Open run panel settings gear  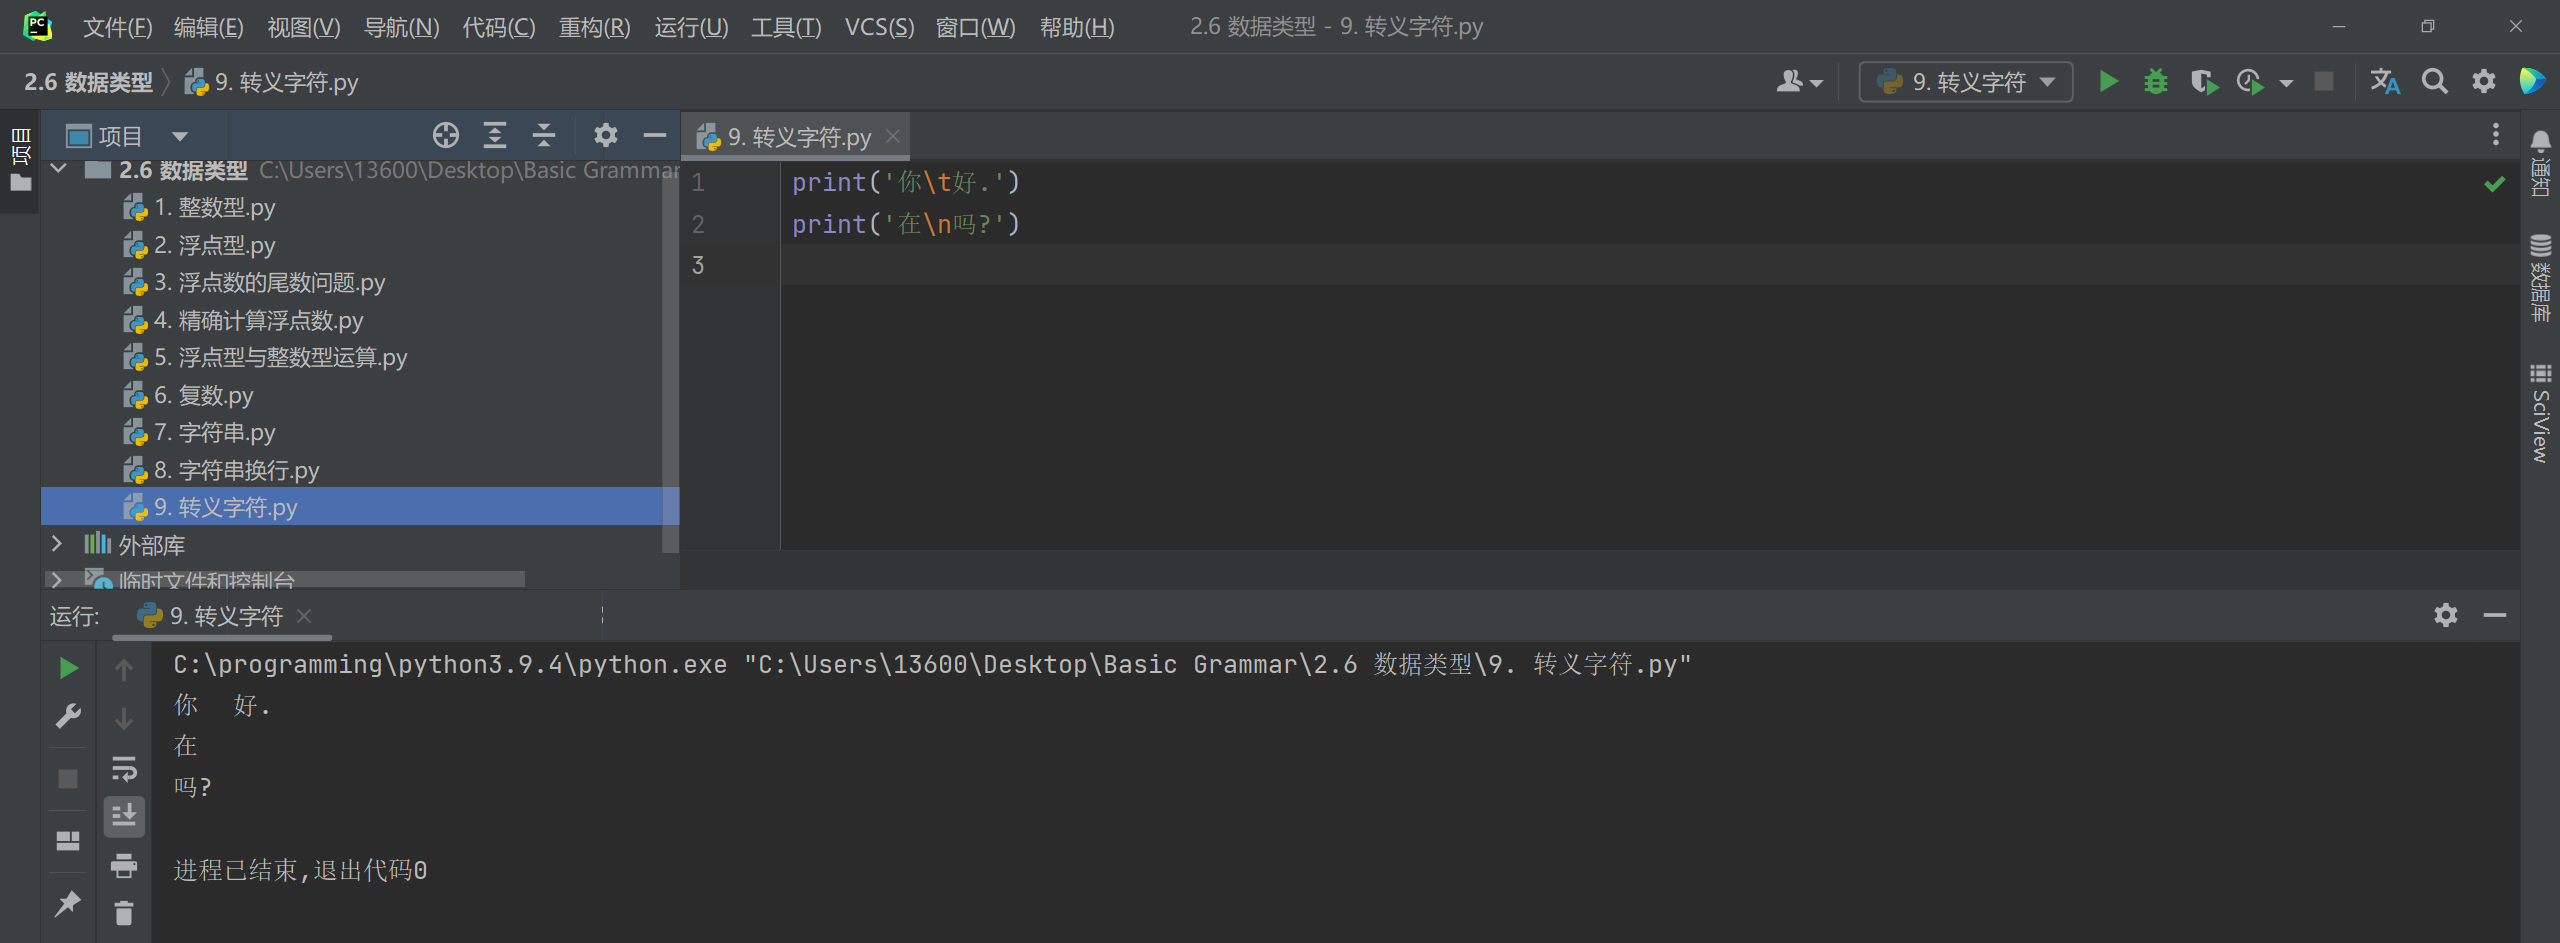point(2446,614)
